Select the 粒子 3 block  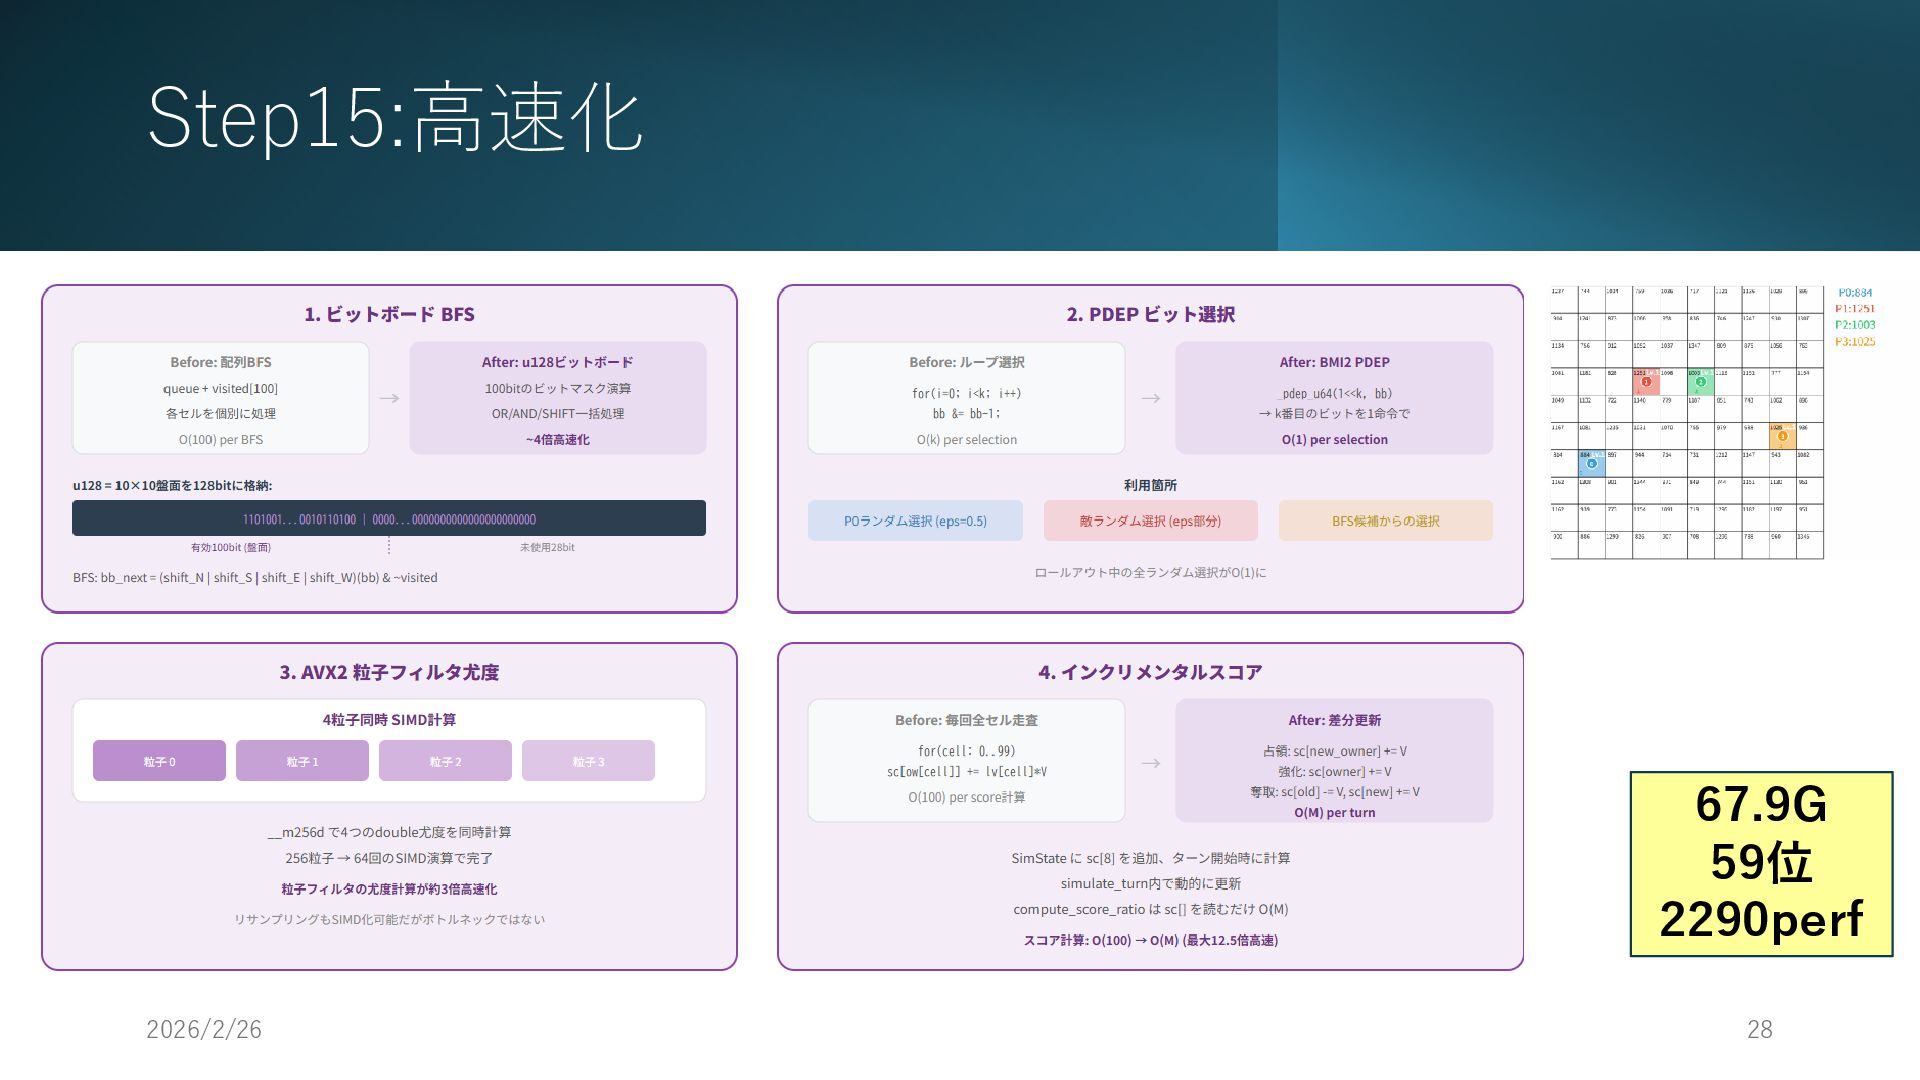tap(588, 761)
